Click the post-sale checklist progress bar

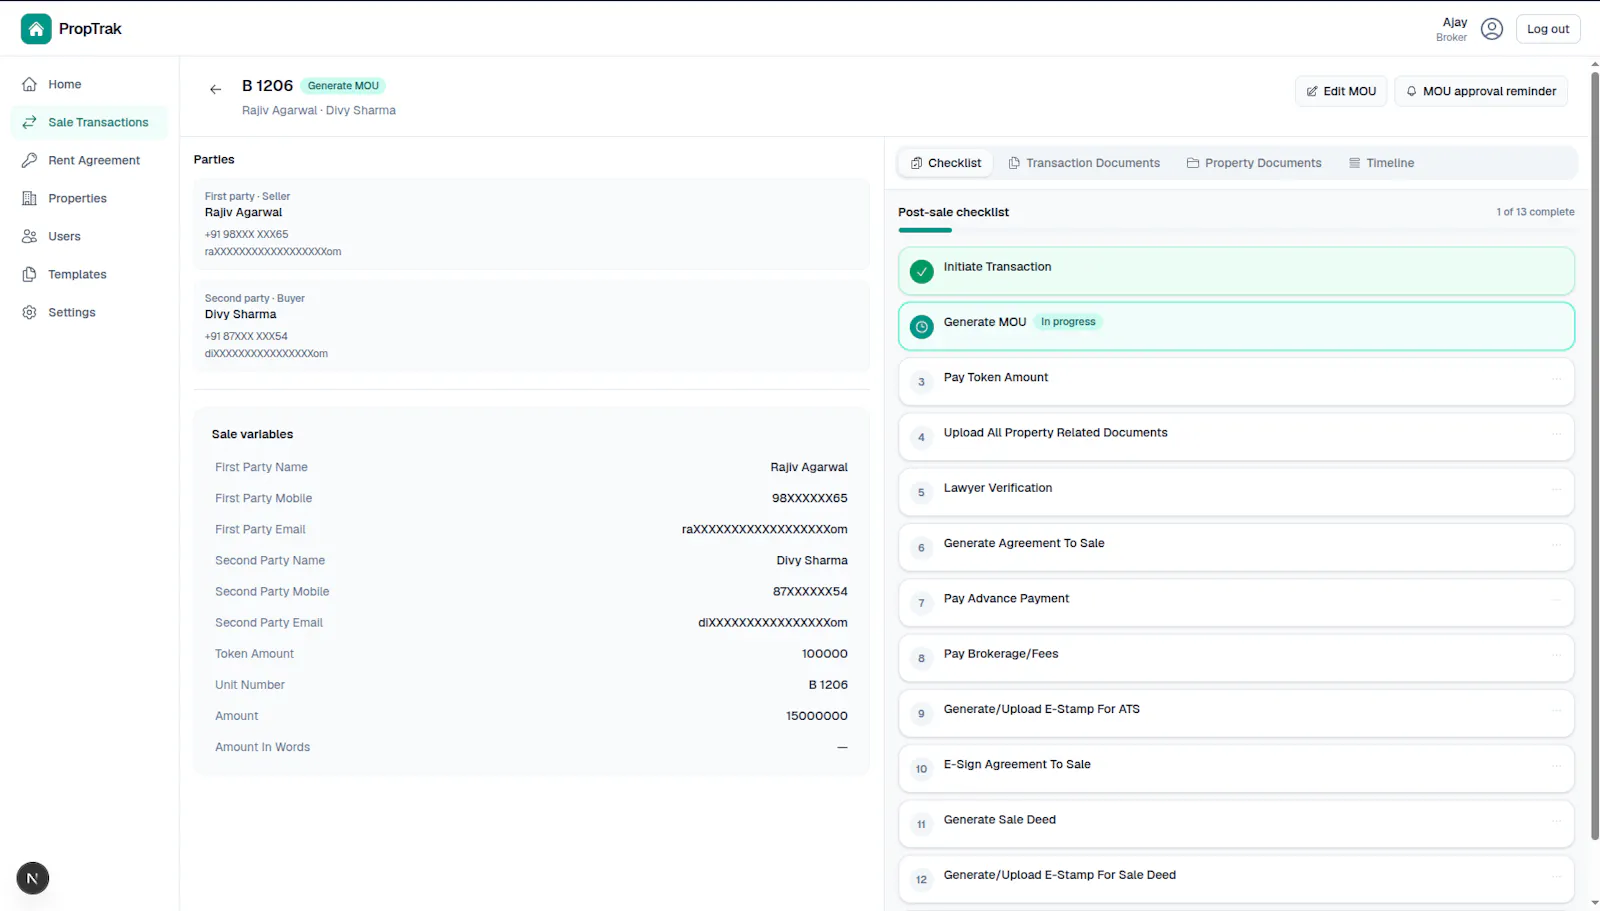[1236, 230]
